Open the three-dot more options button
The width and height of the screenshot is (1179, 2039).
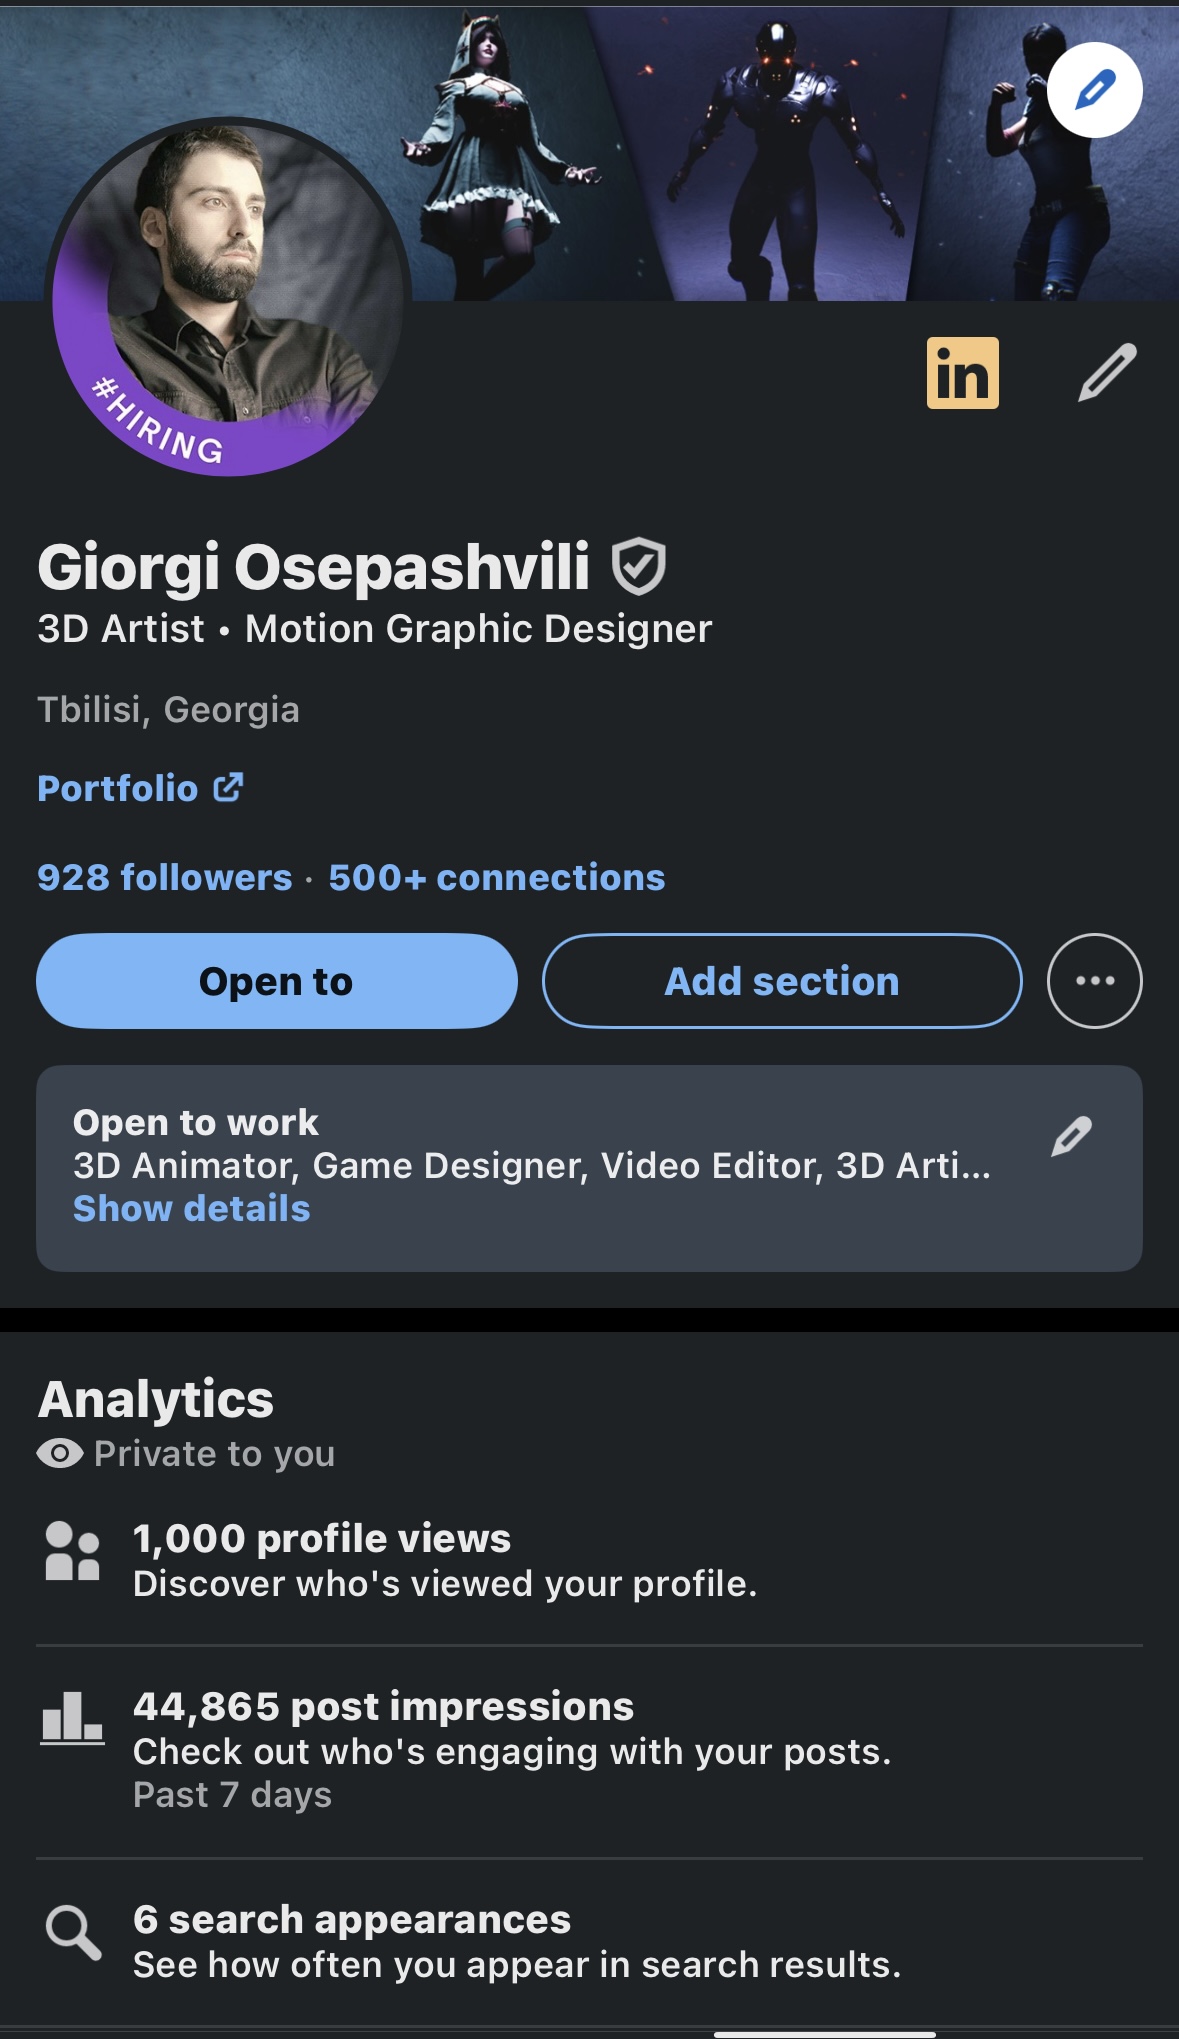[x=1094, y=981]
